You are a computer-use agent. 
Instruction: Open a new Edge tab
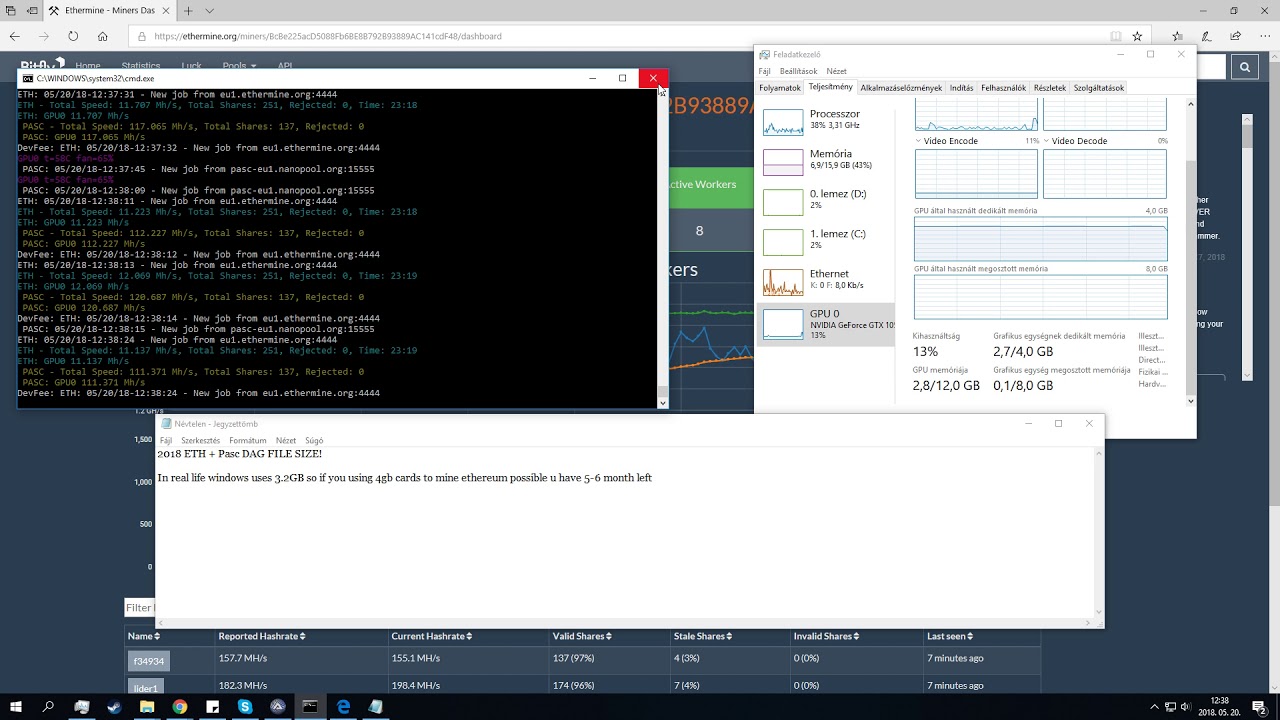click(188, 11)
